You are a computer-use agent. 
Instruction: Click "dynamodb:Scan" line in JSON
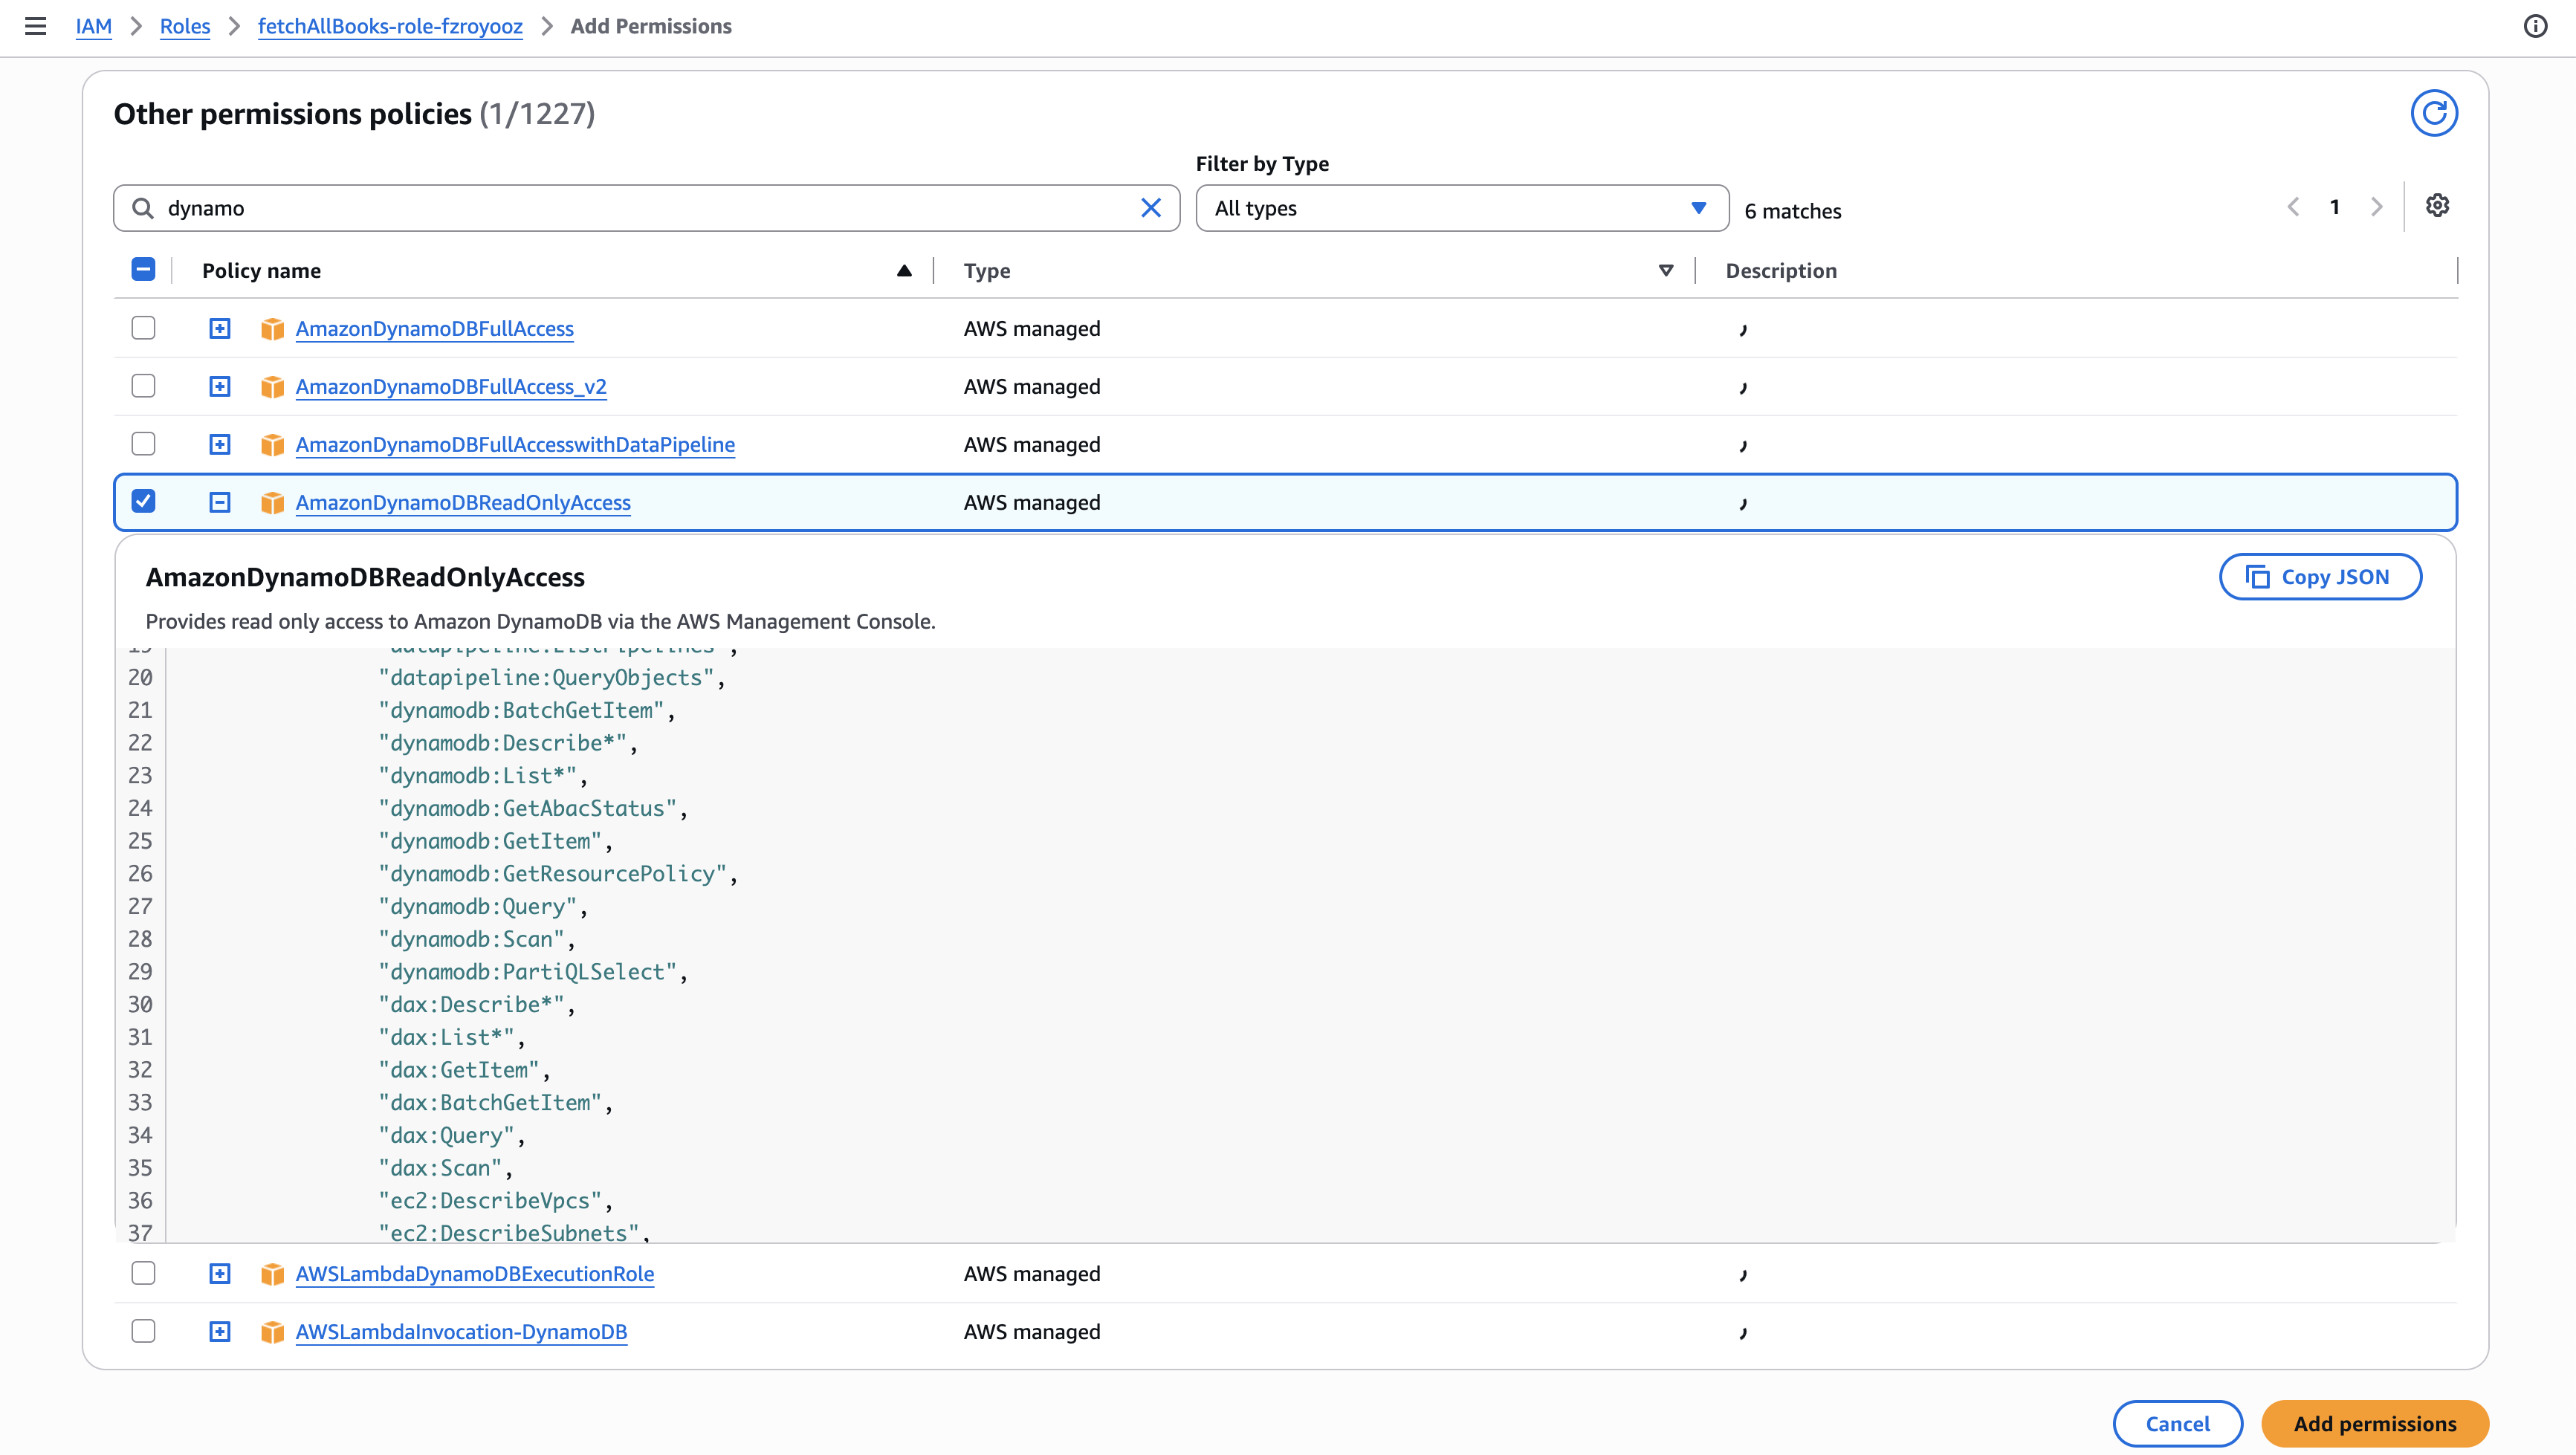point(476,939)
